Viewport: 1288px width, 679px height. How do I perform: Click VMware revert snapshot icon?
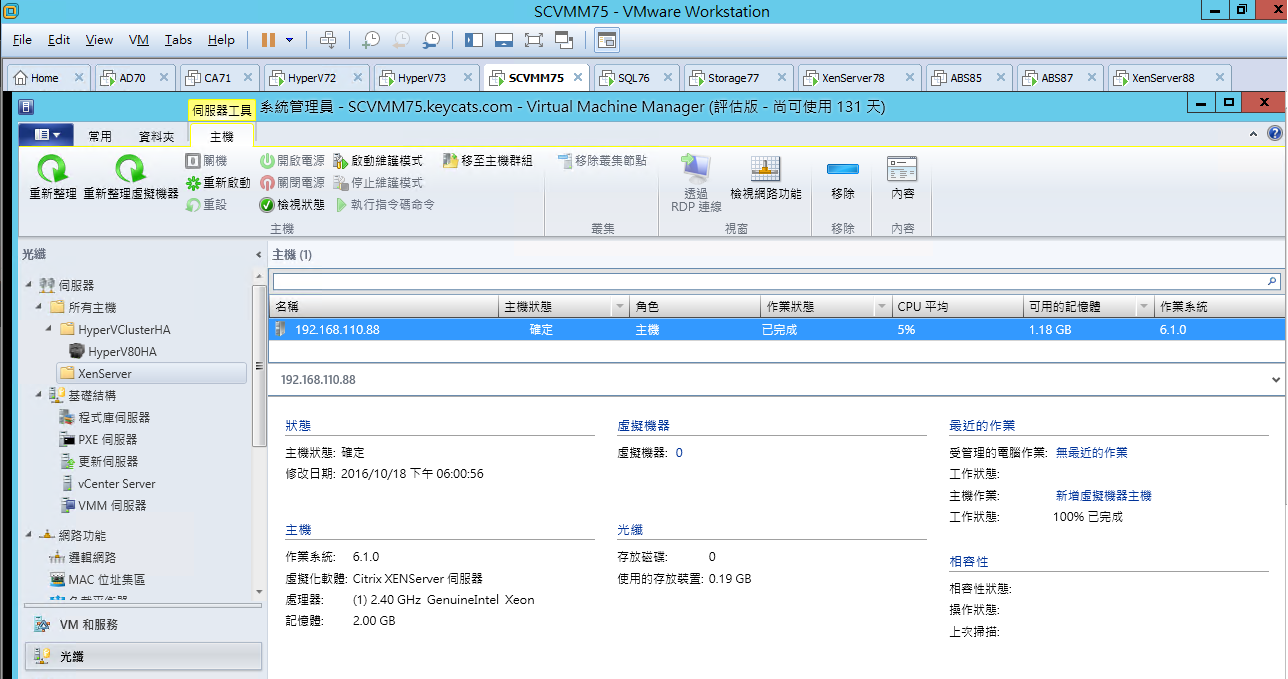coord(401,40)
